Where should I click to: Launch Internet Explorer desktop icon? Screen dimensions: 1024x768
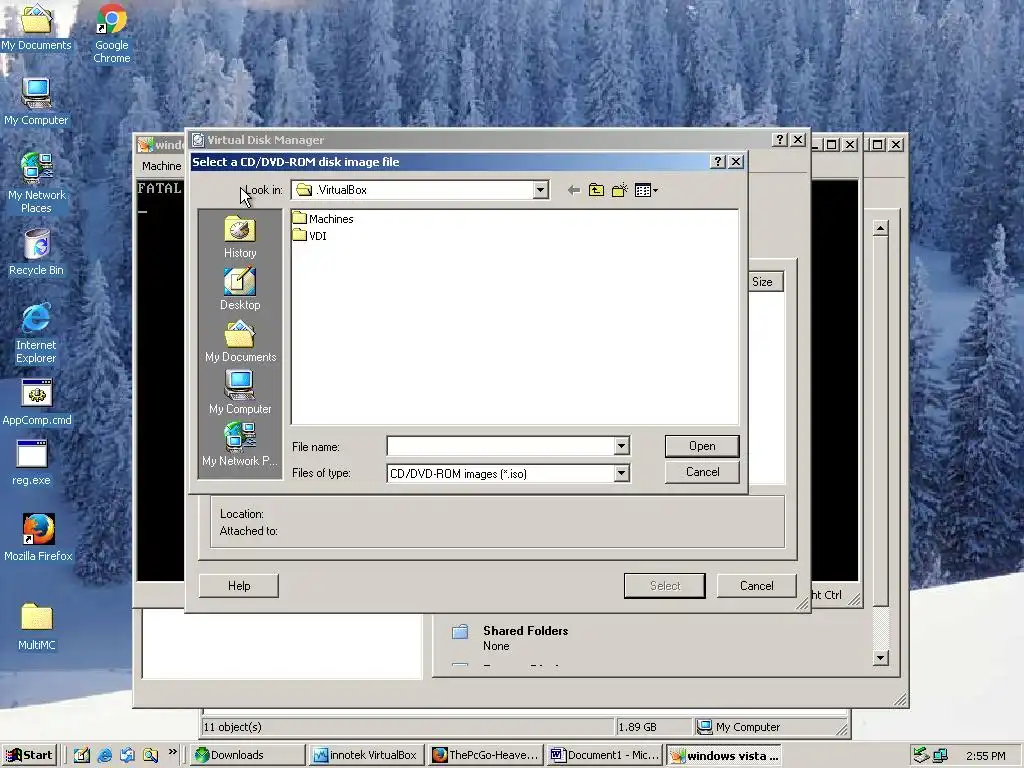(x=36, y=332)
